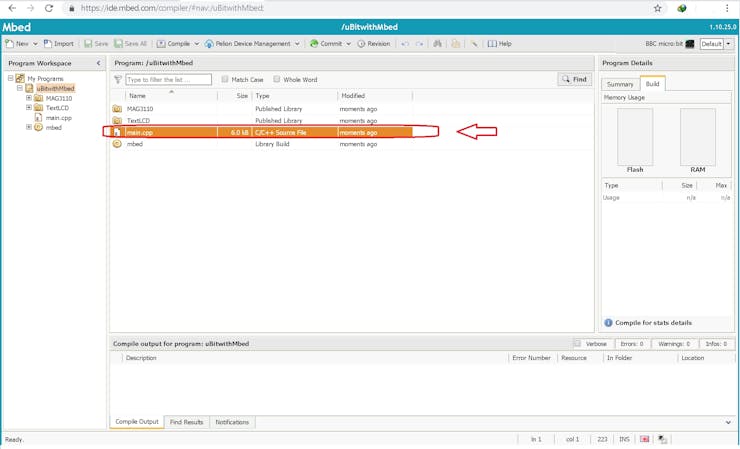The width and height of the screenshot is (740, 449).
Task: Open the New dropdown arrow
Action: [35, 43]
